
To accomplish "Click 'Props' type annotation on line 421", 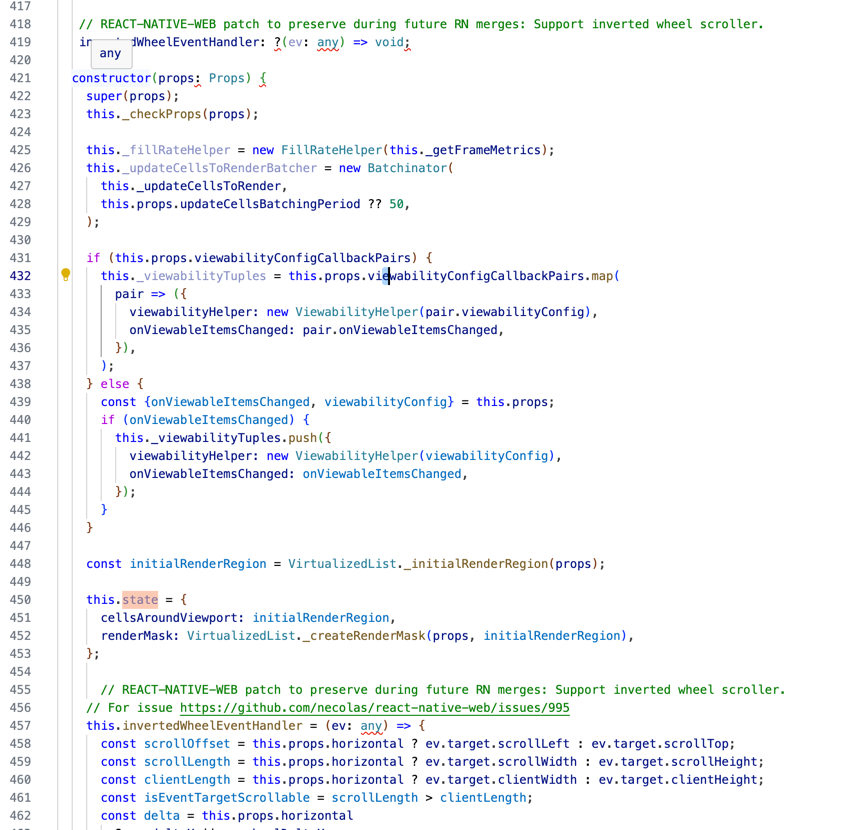I will click(x=226, y=78).
